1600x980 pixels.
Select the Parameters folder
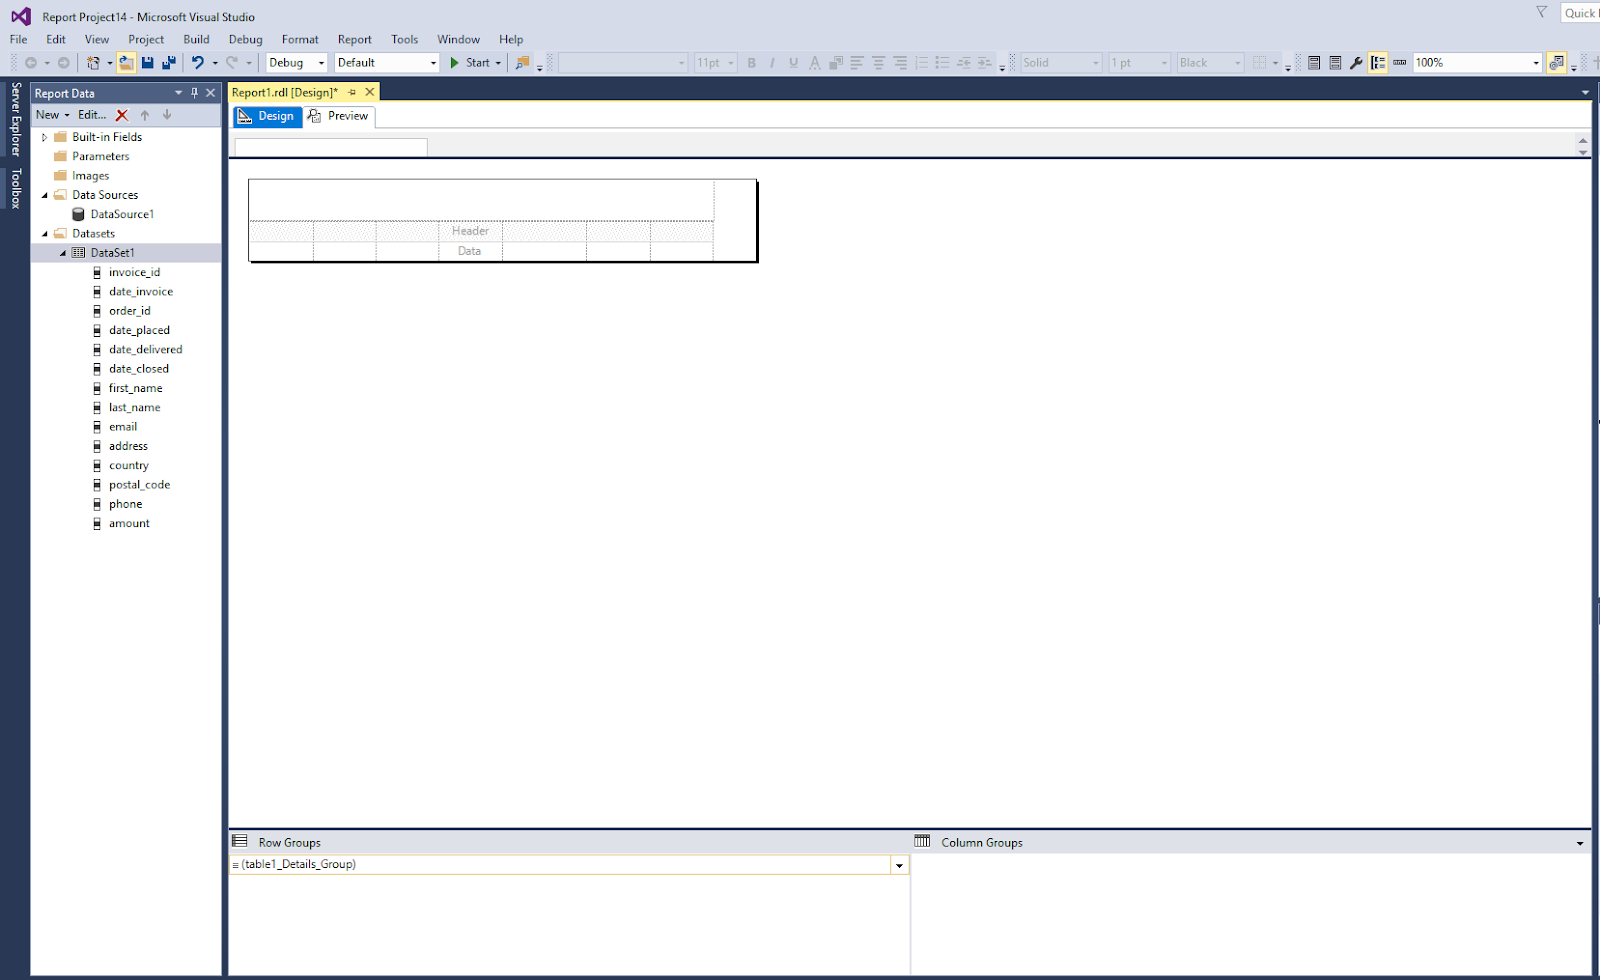101,156
